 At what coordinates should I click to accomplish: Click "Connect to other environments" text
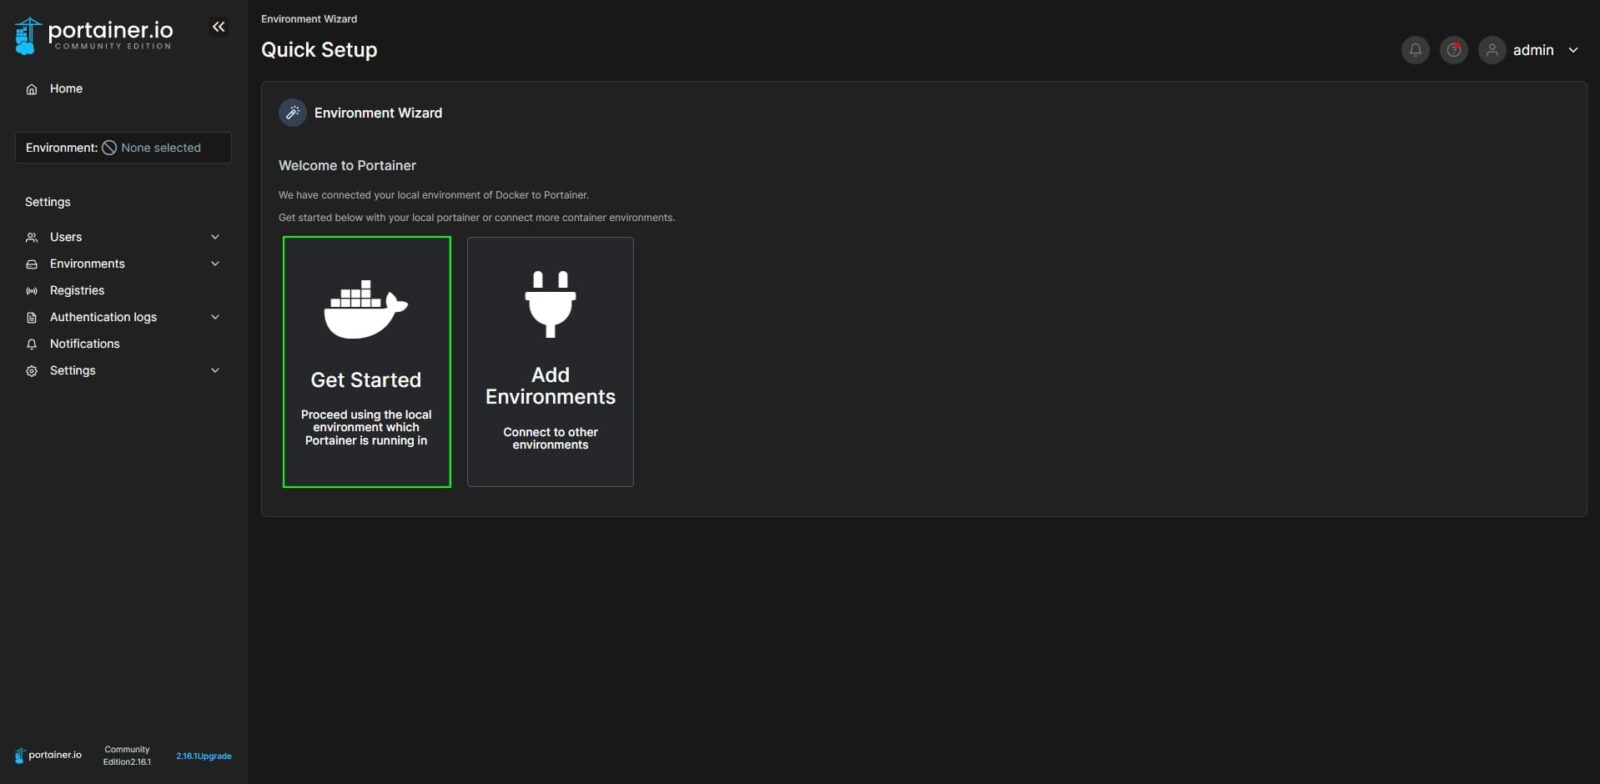(x=550, y=439)
